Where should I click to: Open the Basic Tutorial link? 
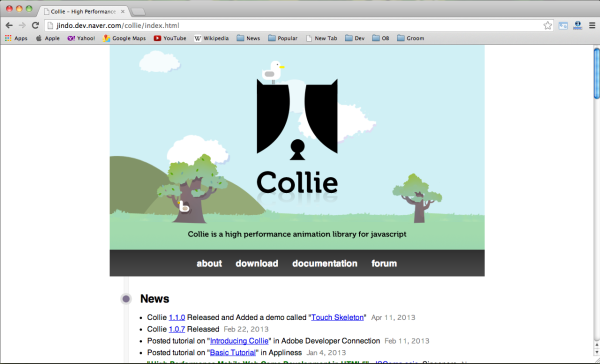tap(233, 353)
